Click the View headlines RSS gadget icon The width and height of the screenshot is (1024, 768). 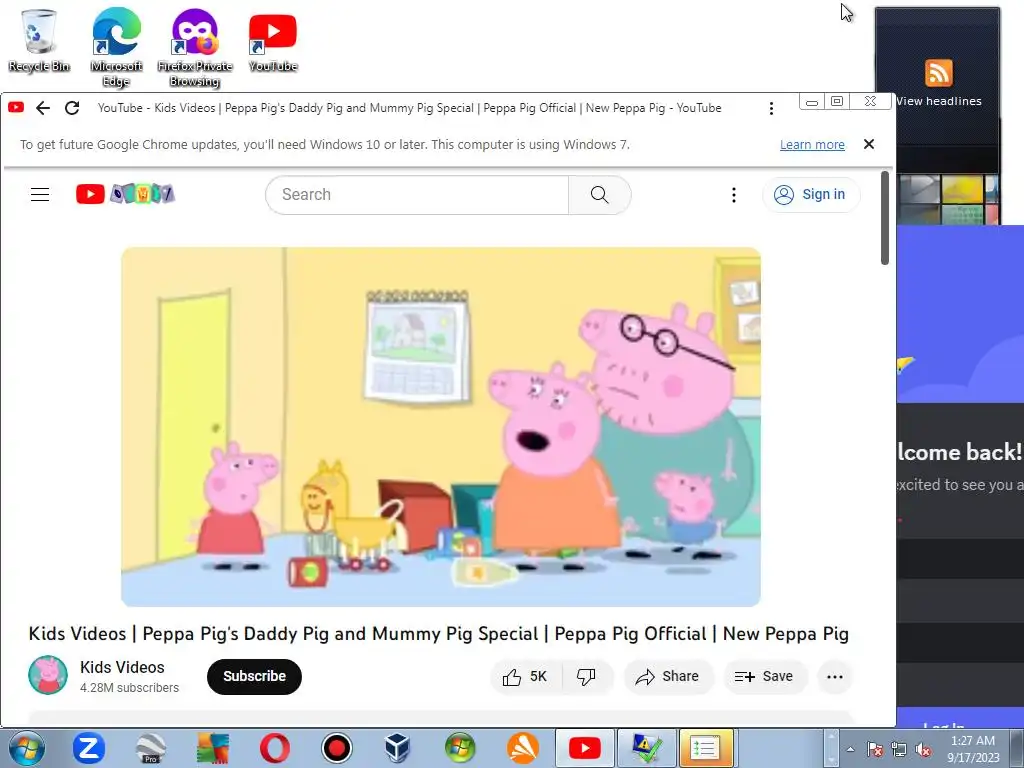click(x=938, y=72)
